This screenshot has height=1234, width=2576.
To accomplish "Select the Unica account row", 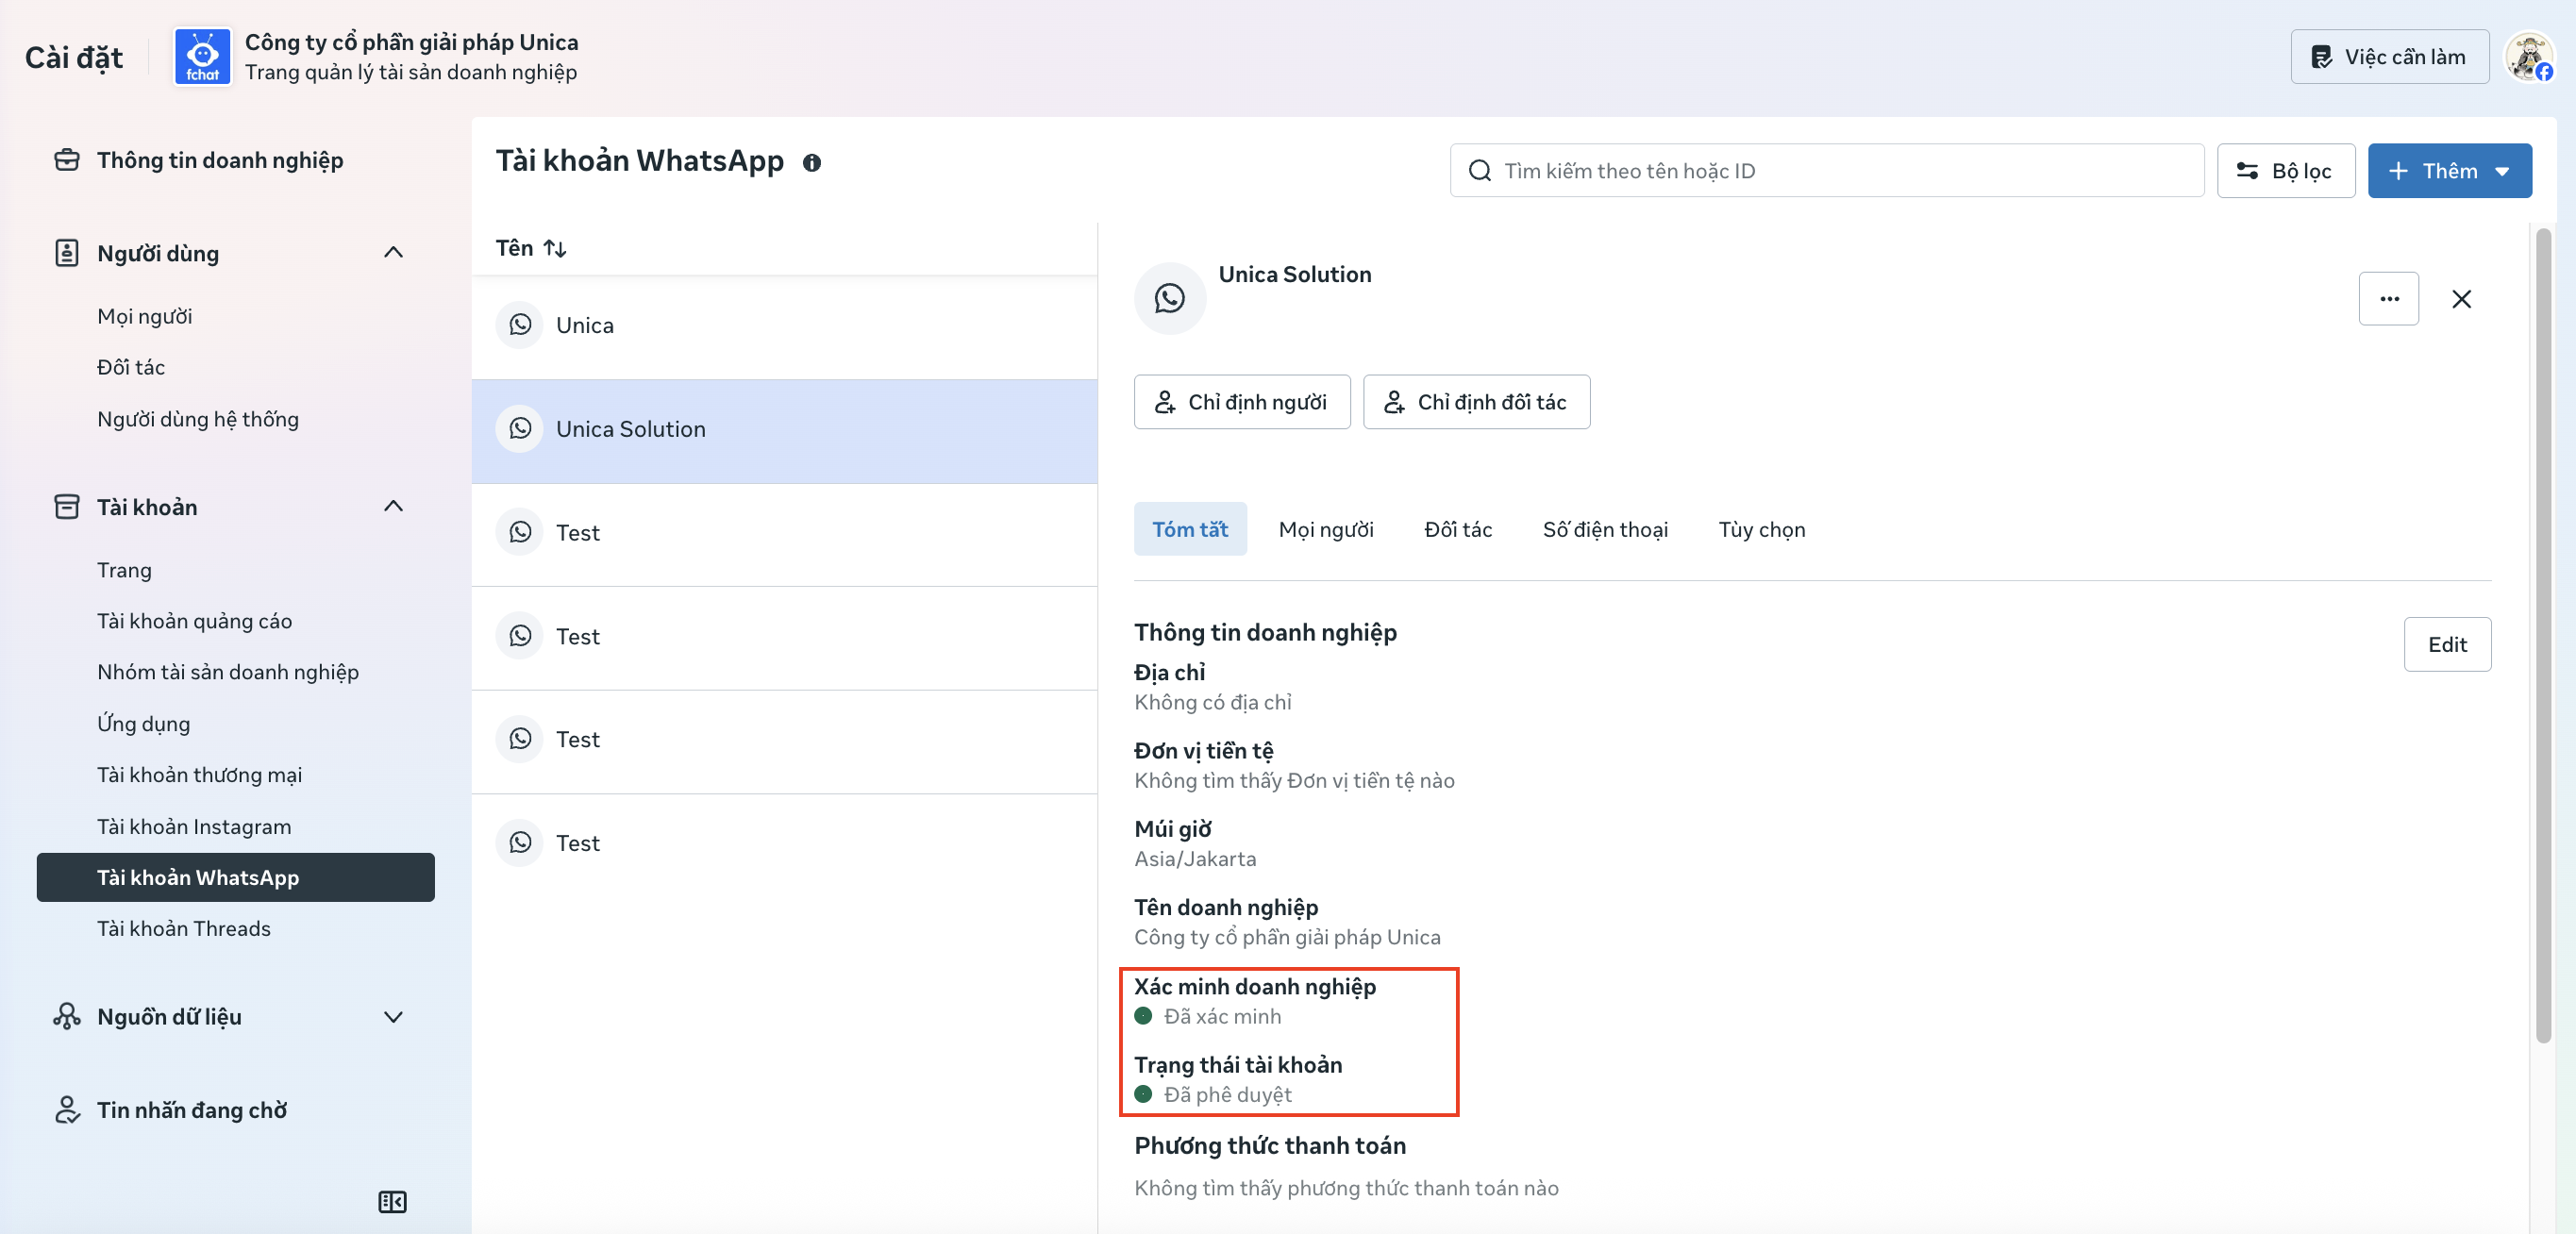I will [785, 326].
